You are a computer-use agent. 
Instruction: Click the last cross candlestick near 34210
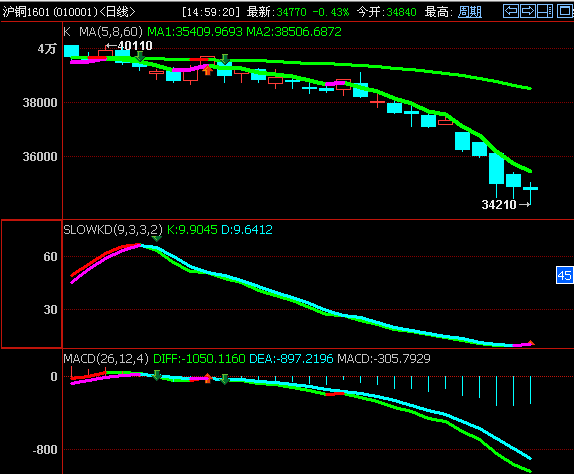[x=530, y=189]
